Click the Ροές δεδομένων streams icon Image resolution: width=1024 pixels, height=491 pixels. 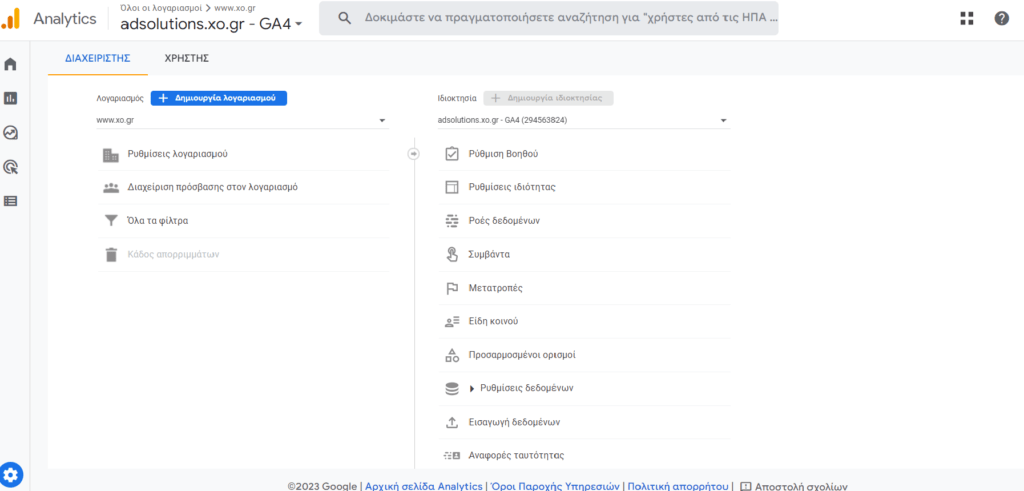(452, 221)
